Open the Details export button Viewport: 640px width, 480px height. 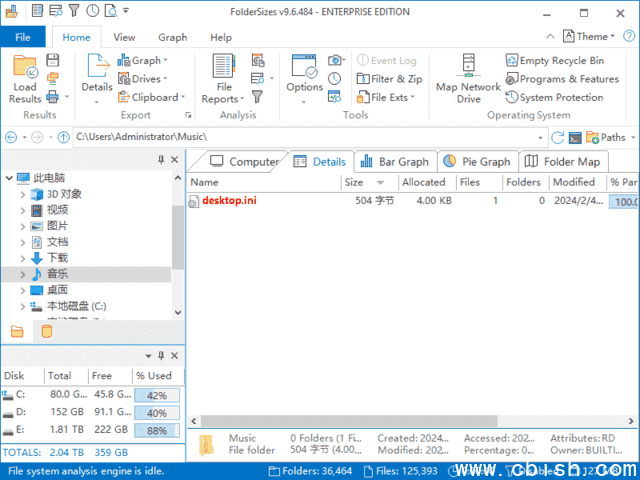97,79
